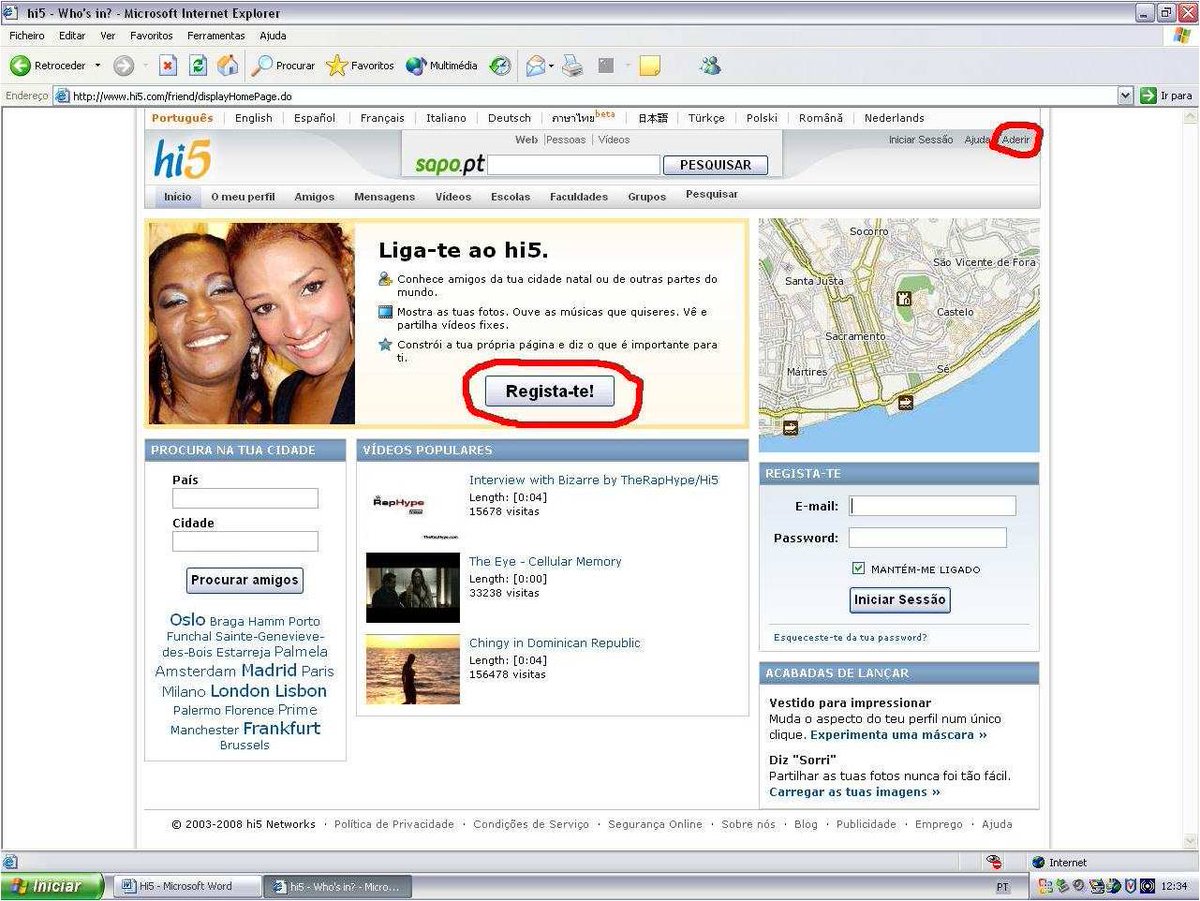
Task: Click the Home page toolbar icon
Action: click(228, 66)
